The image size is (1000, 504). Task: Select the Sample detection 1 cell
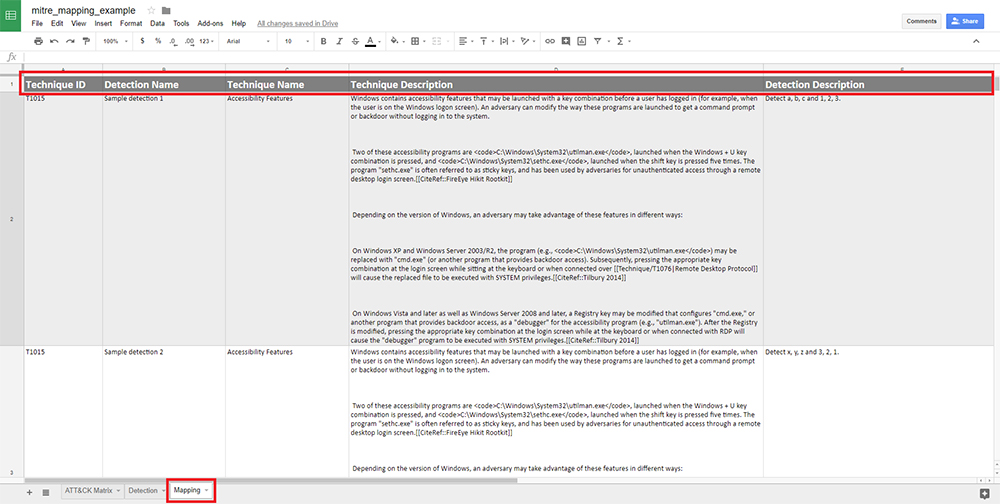point(164,219)
